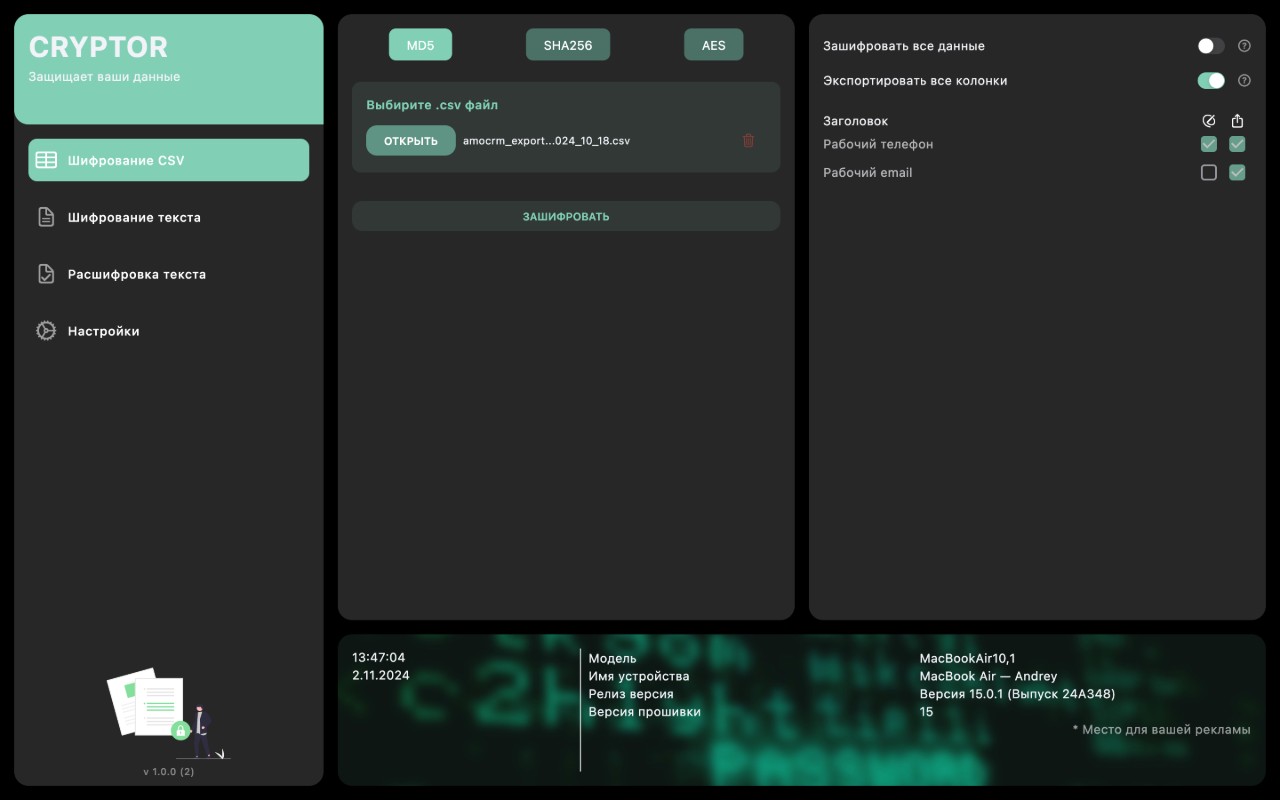Click the Защищает ваши данные tagline
Viewport: 1280px width, 800px height.
coord(105,77)
